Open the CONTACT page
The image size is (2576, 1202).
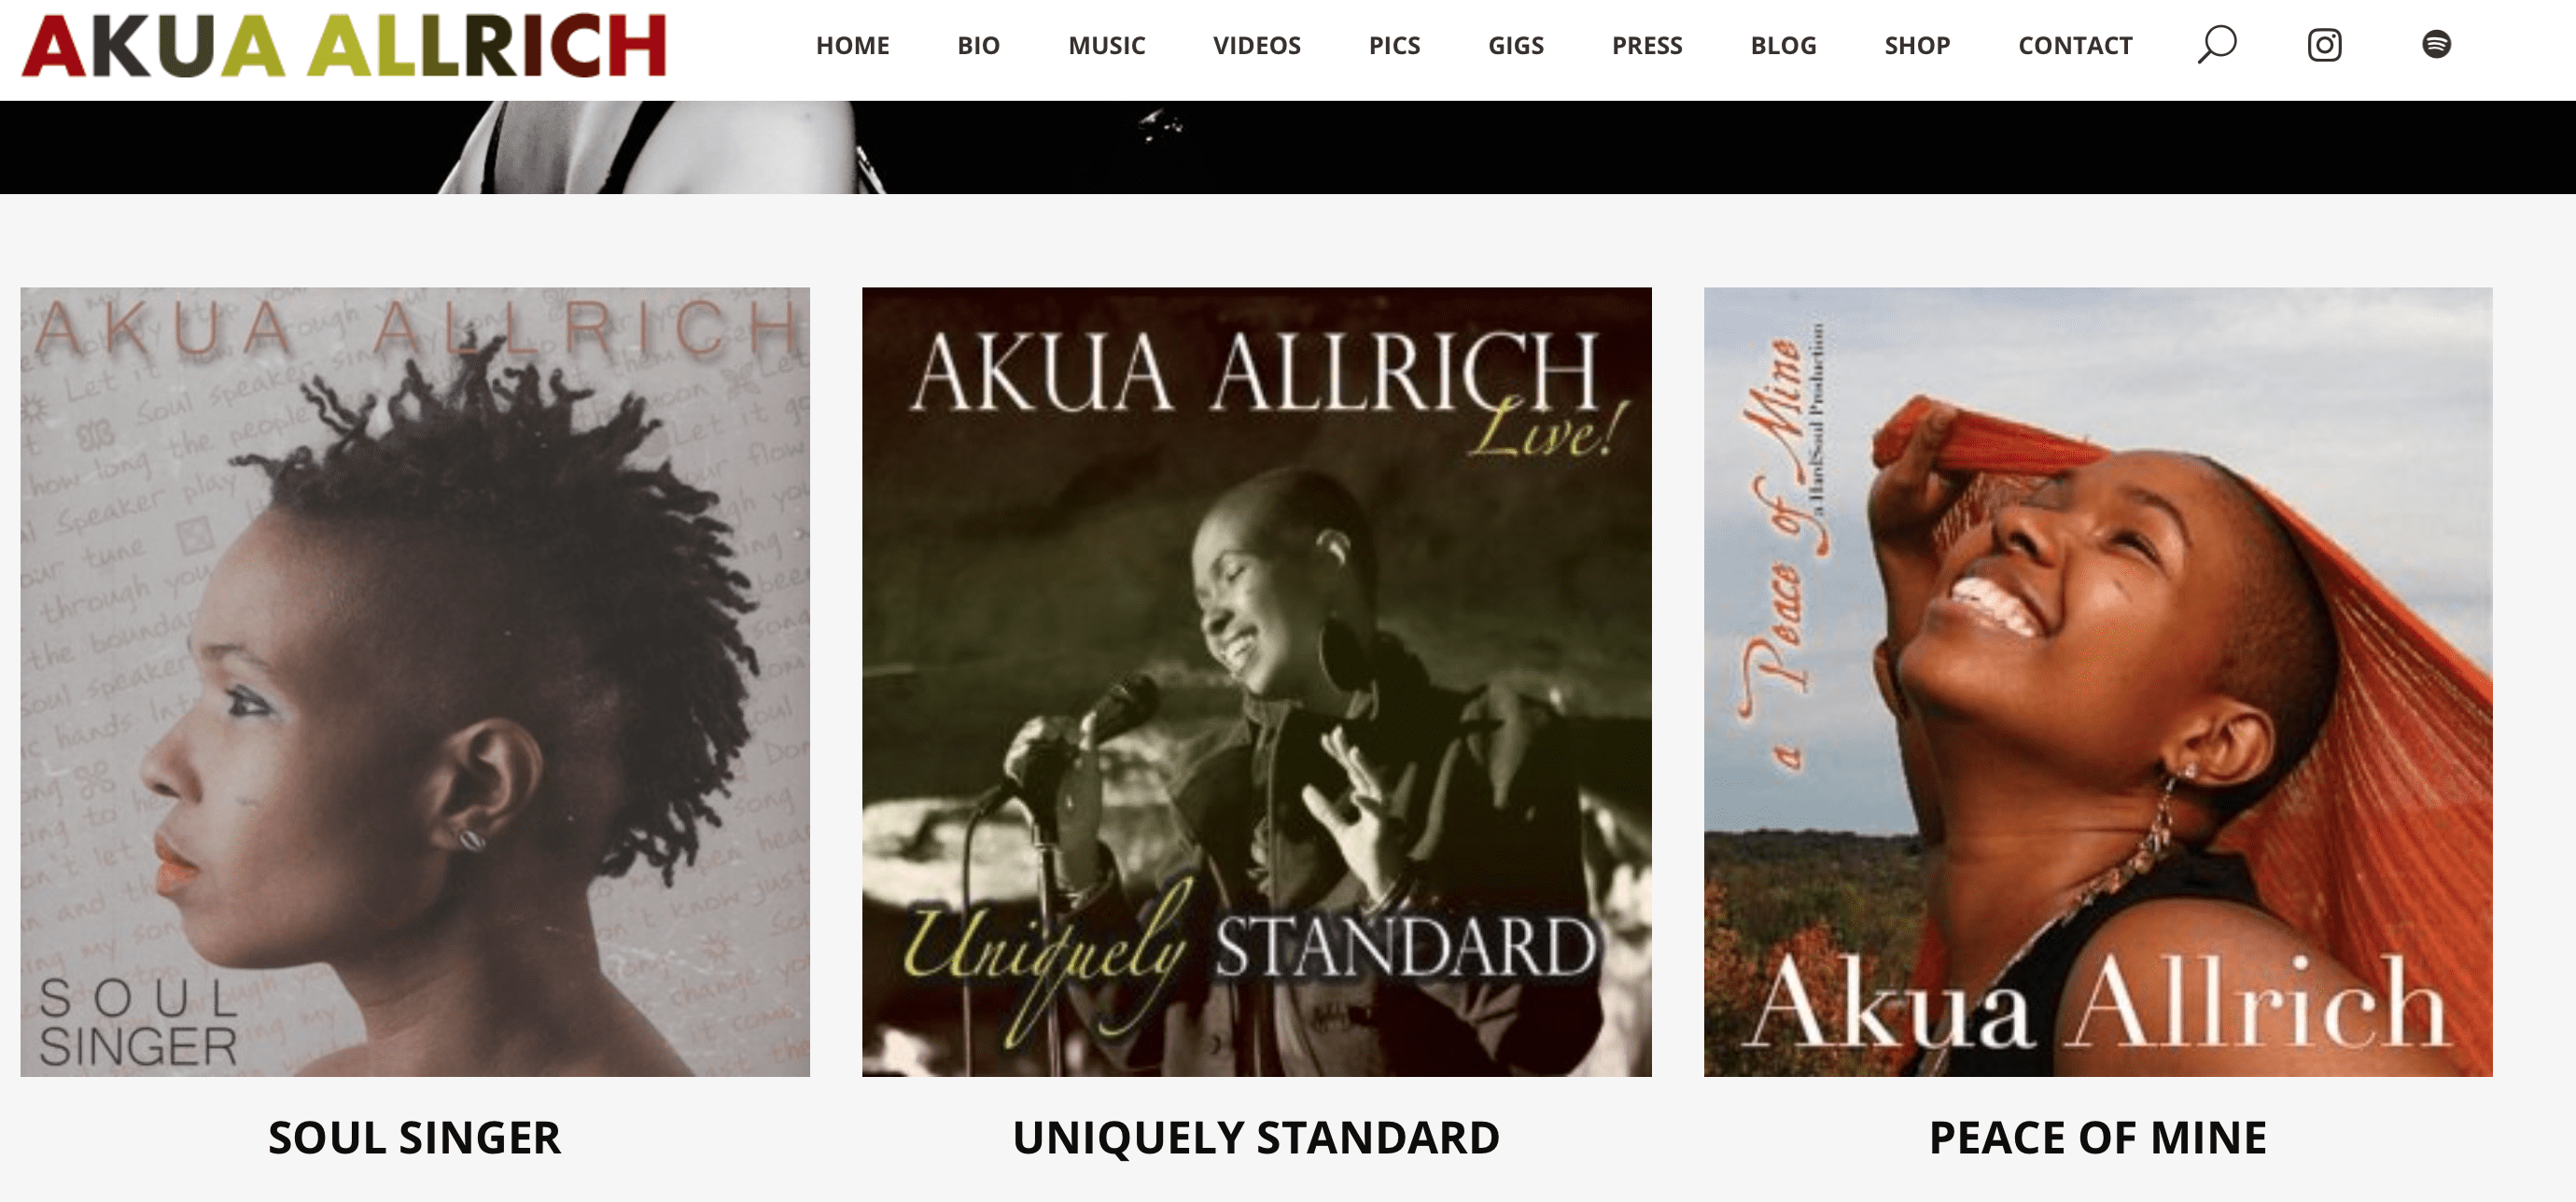pos(2075,45)
